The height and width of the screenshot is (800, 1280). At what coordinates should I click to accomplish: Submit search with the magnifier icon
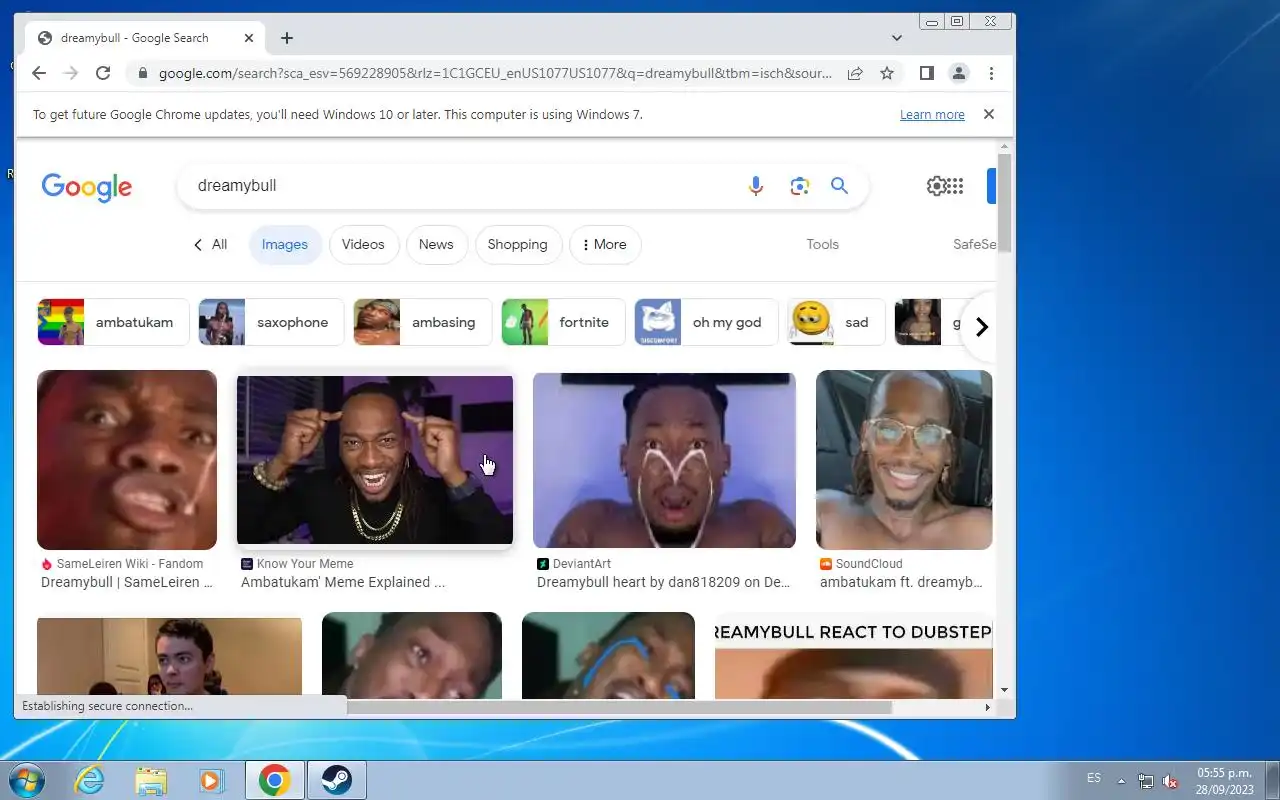(839, 185)
